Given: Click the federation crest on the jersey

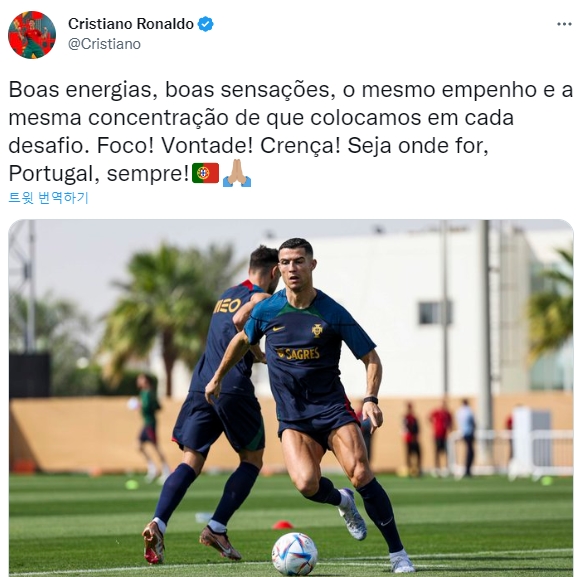Looking at the screenshot, I should (317, 330).
